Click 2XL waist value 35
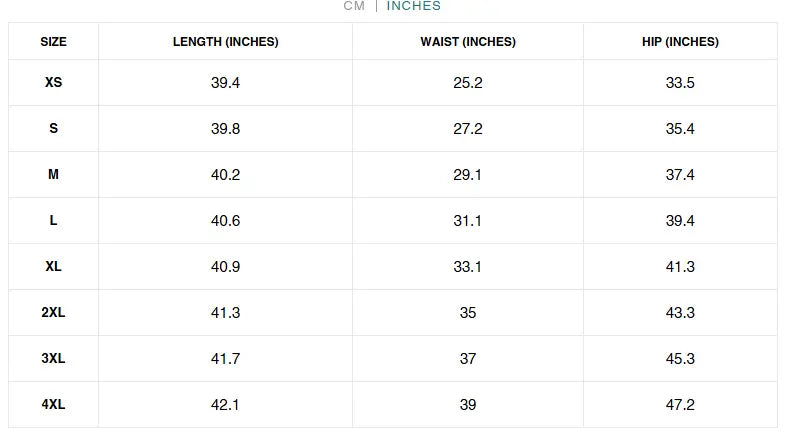786x438 pixels. (x=468, y=313)
